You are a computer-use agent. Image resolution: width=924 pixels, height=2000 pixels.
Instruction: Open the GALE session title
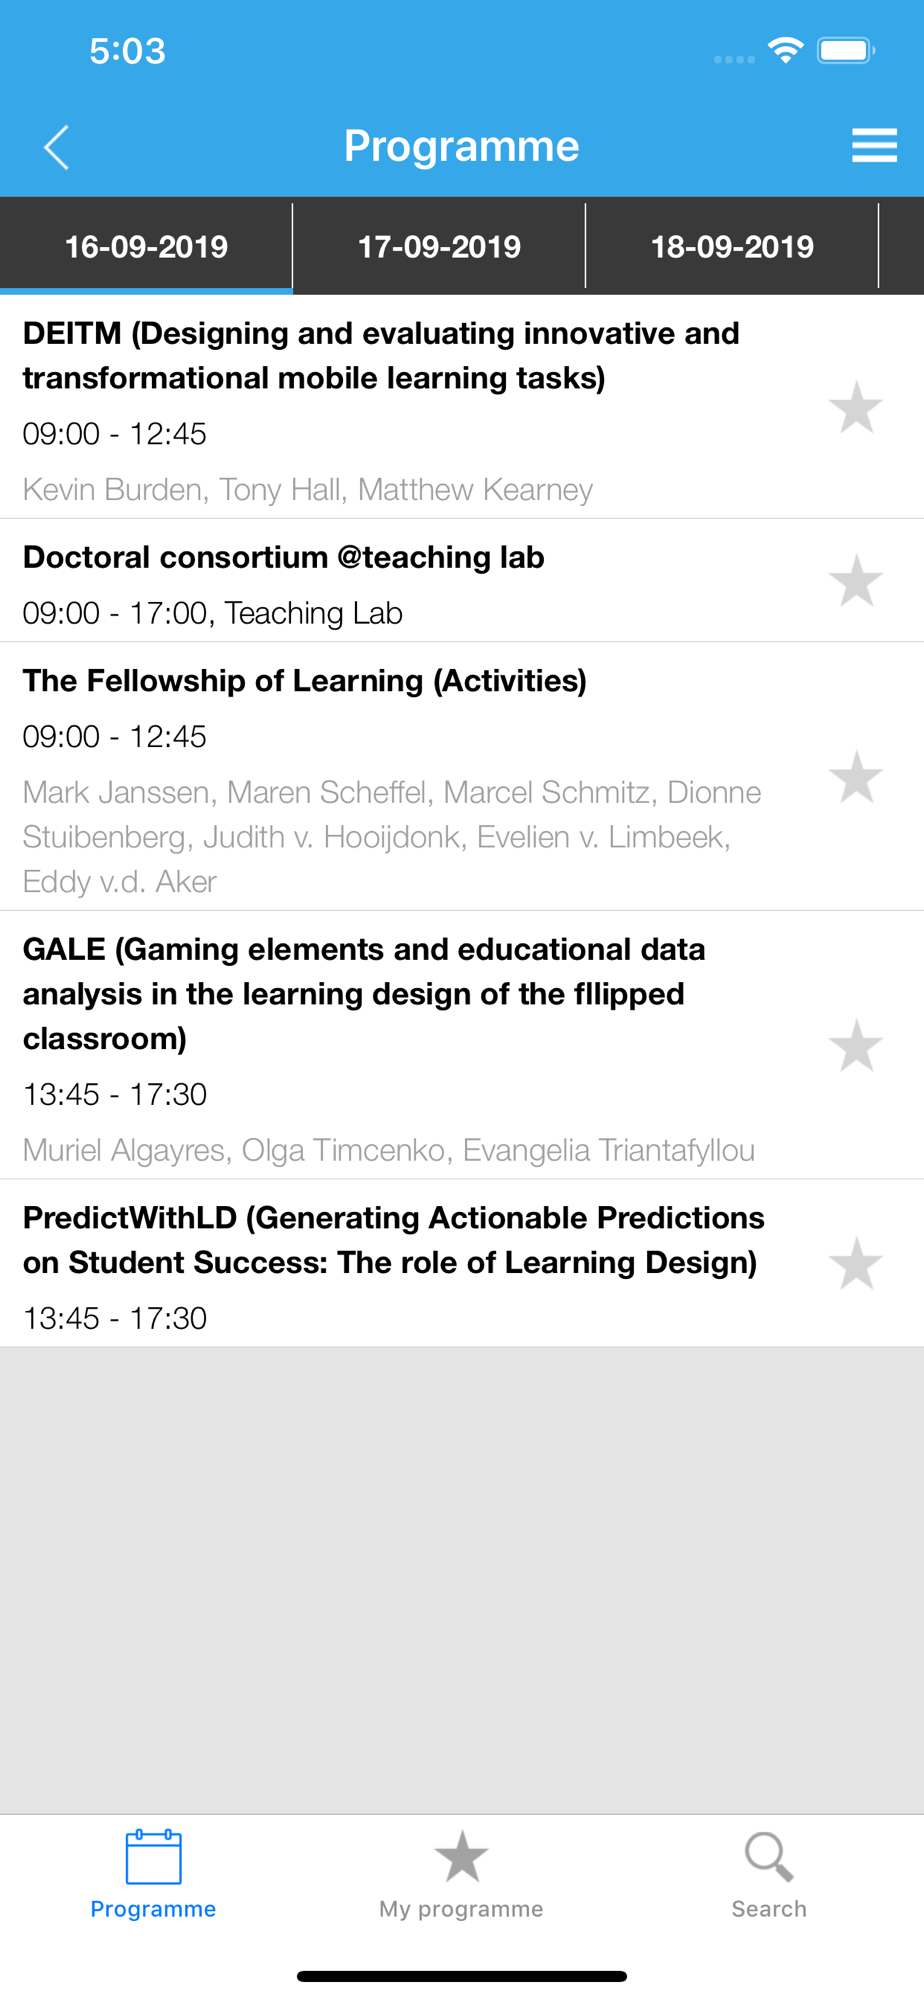[364, 994]
